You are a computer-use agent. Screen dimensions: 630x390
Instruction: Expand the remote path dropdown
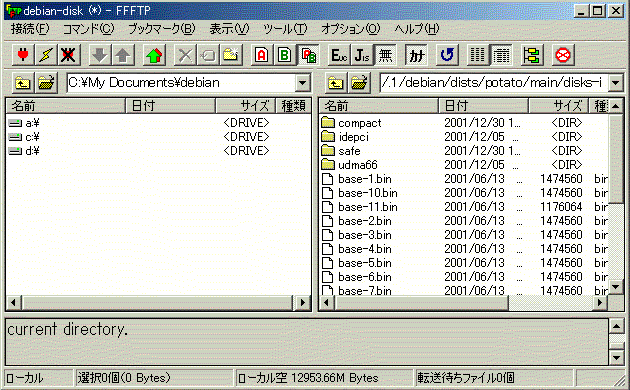click(615, 83)
